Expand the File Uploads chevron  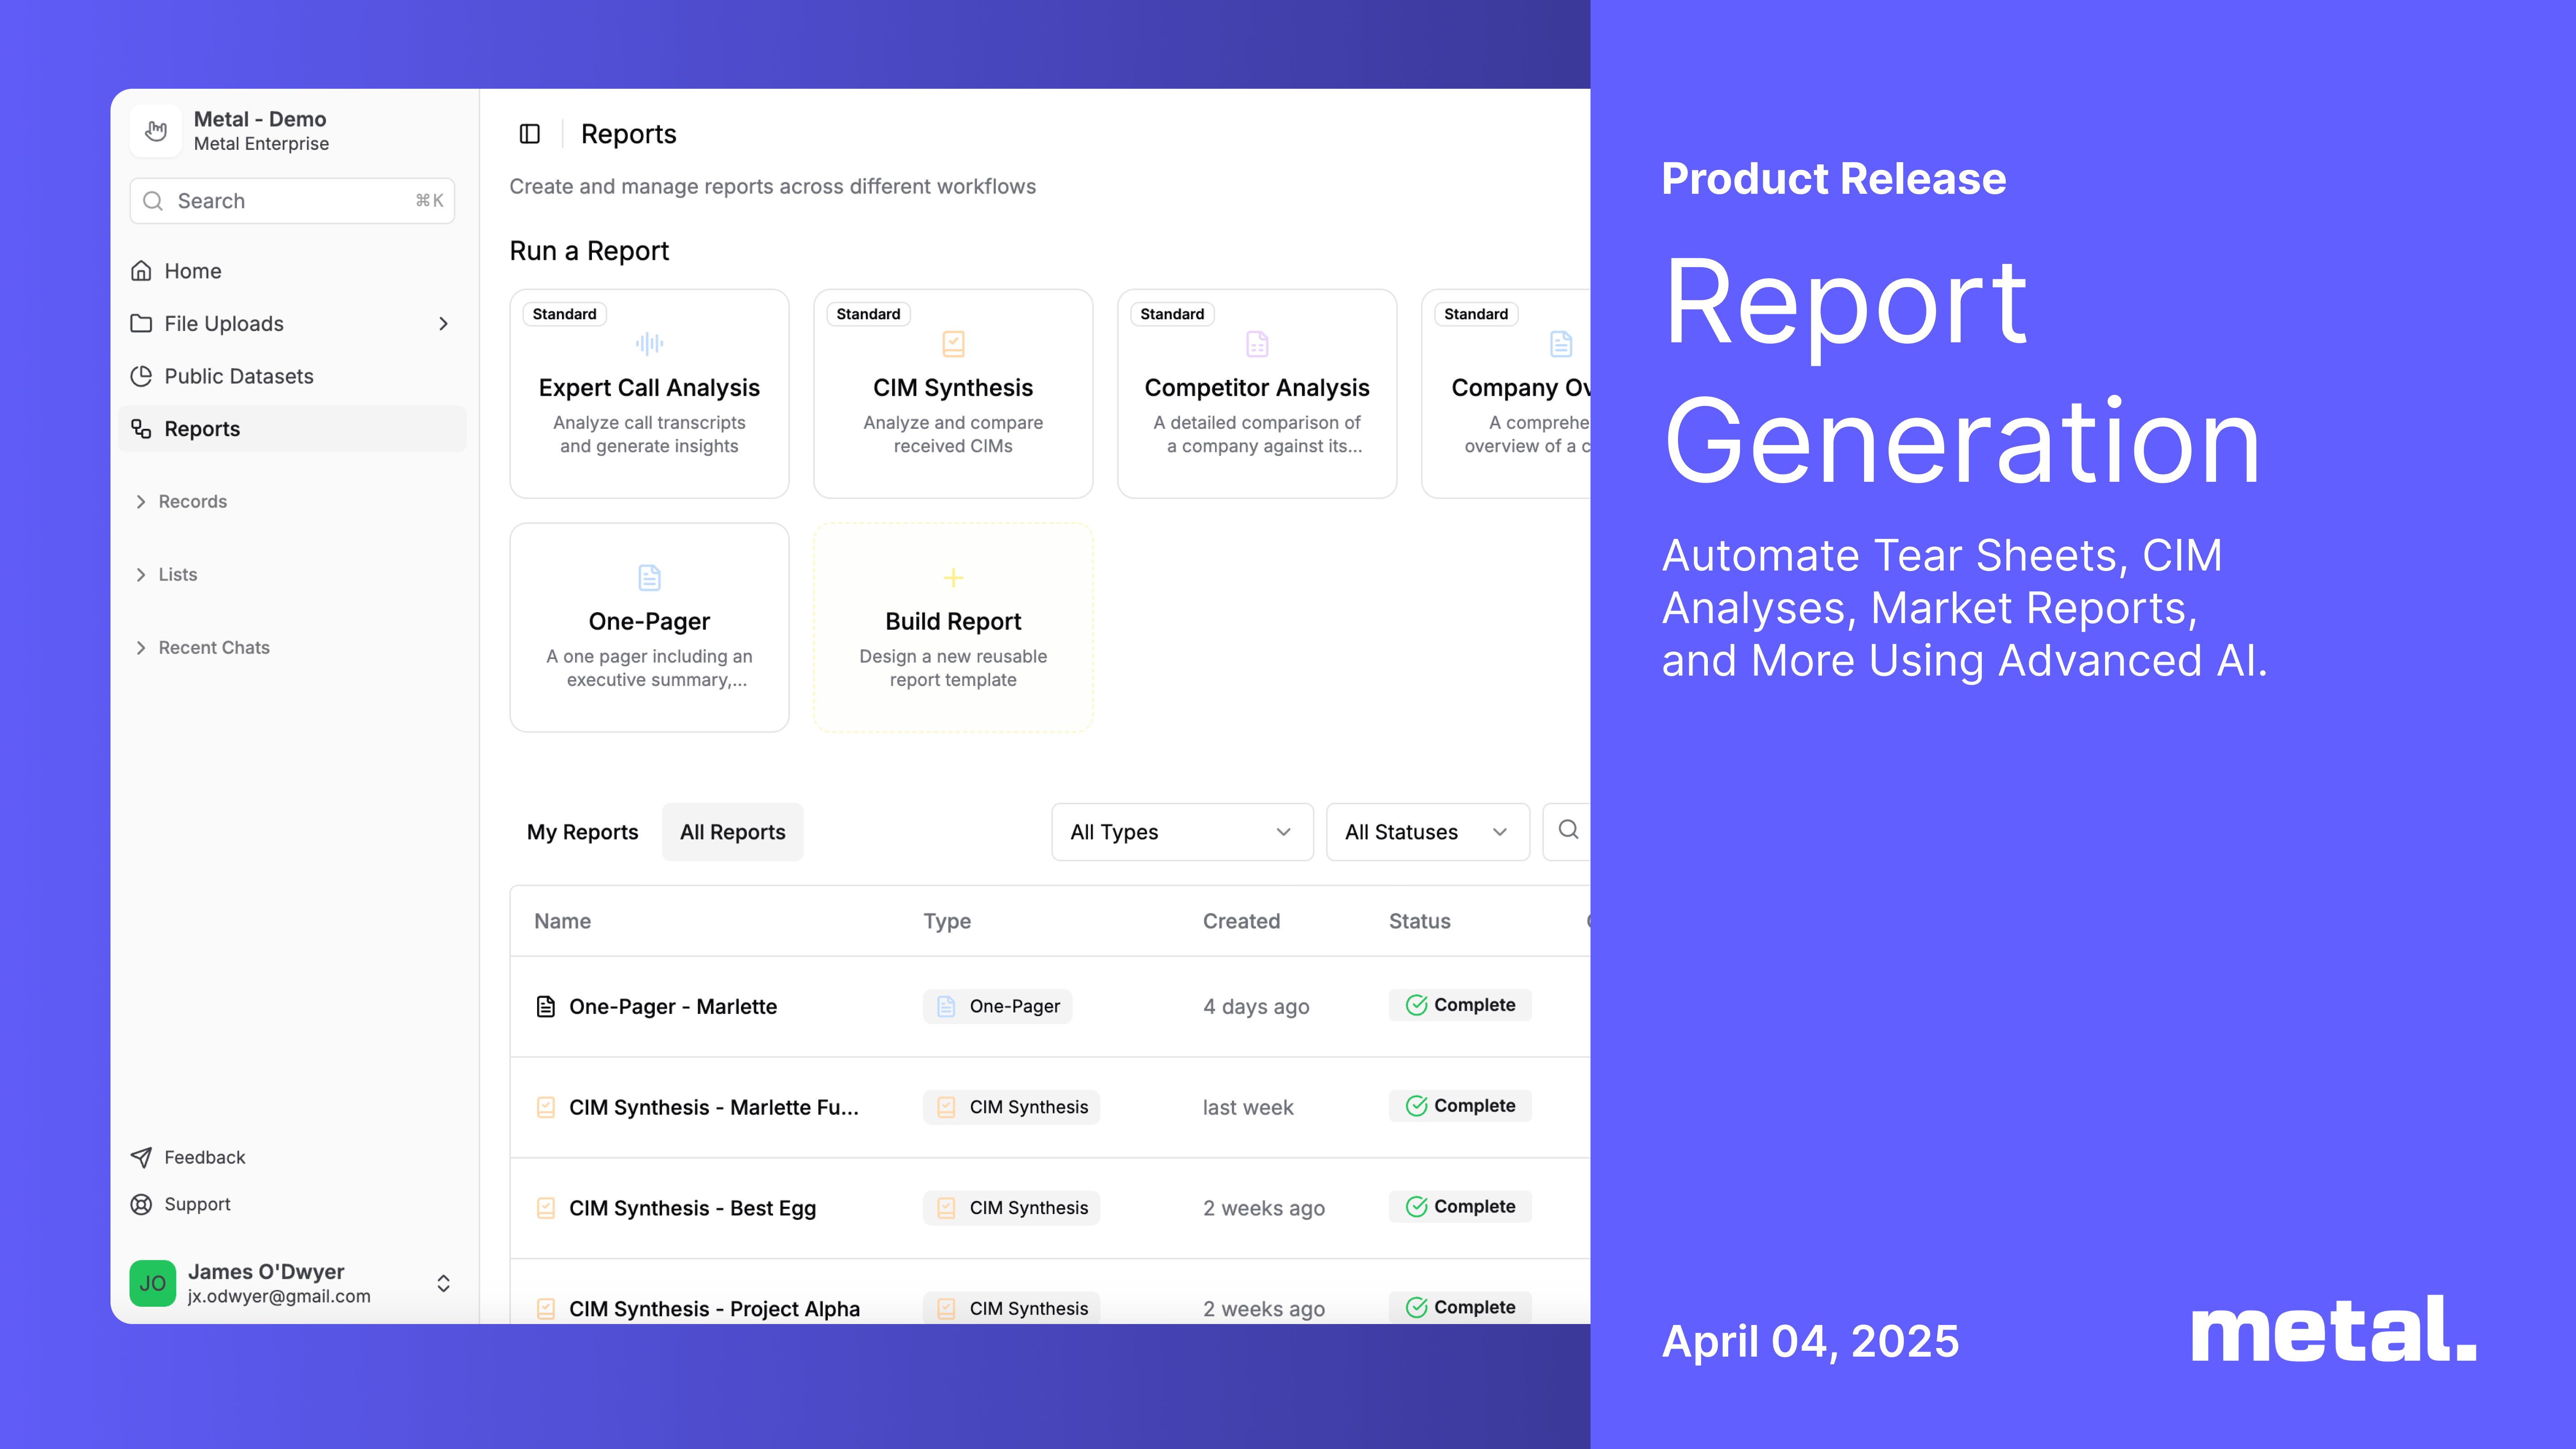coord(443,324)
